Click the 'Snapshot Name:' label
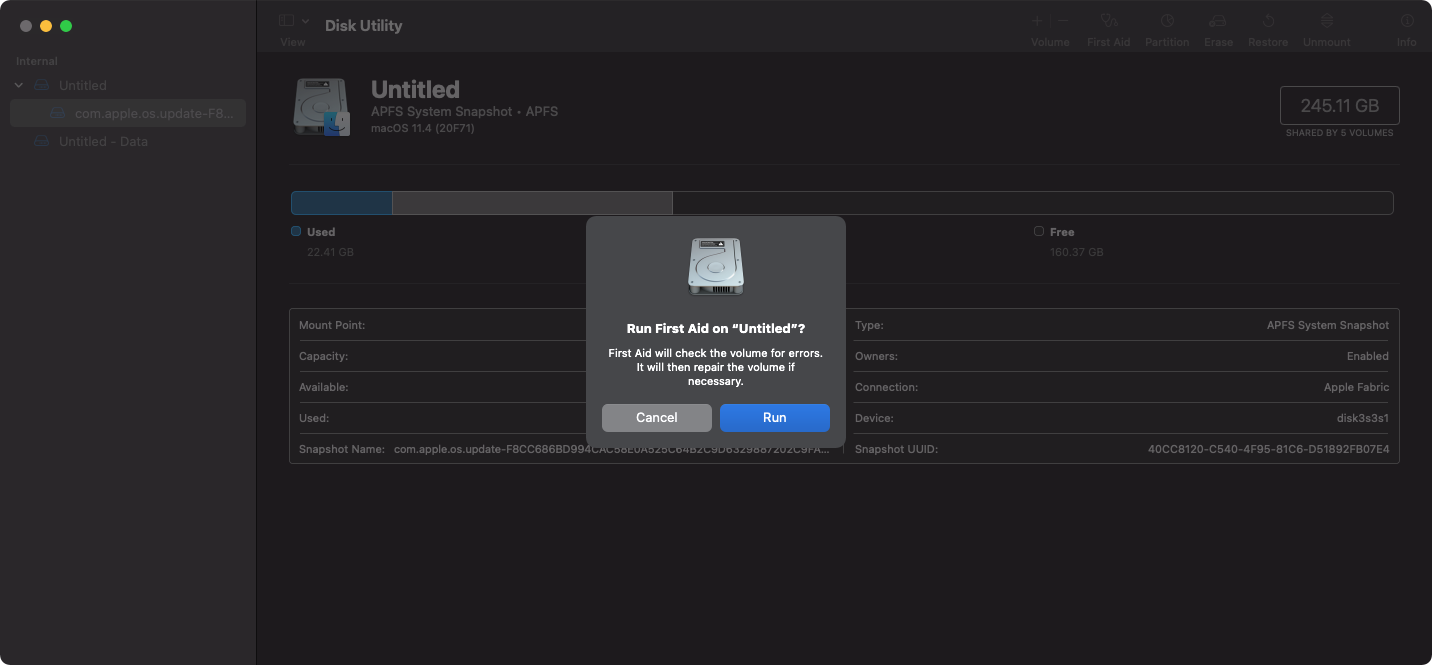1432x665 pixels. [342, 449]
